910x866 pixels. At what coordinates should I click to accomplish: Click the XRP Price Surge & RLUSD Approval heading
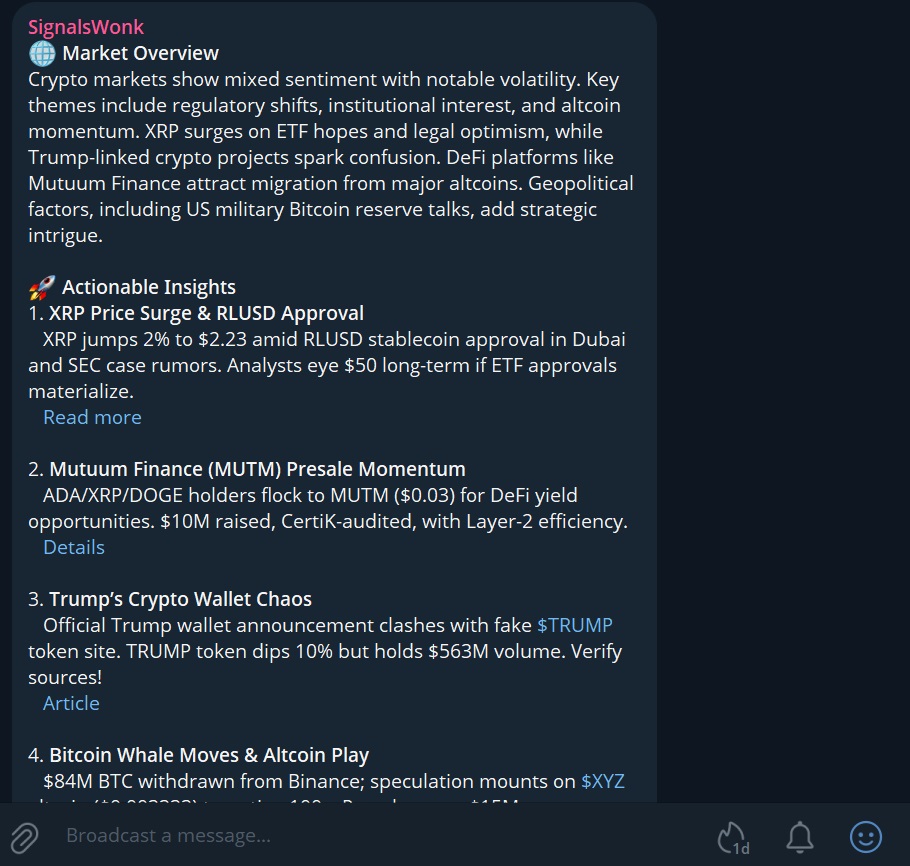coord(206,313)
